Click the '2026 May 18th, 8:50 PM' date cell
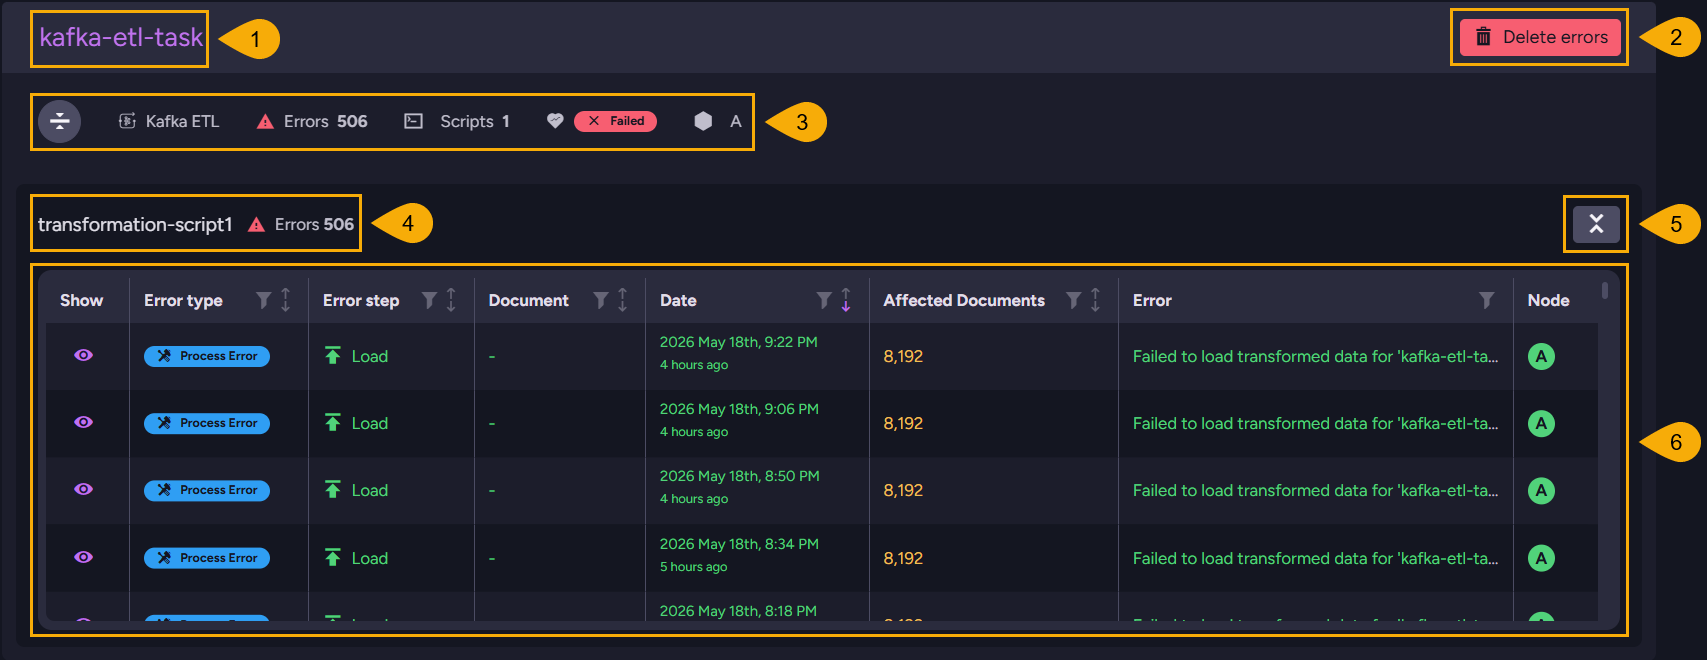 point(740,476)
